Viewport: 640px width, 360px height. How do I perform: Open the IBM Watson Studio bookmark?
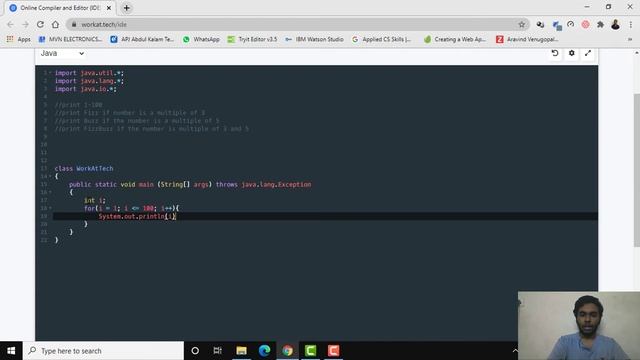pyautogui.click(x=314, y=39)
